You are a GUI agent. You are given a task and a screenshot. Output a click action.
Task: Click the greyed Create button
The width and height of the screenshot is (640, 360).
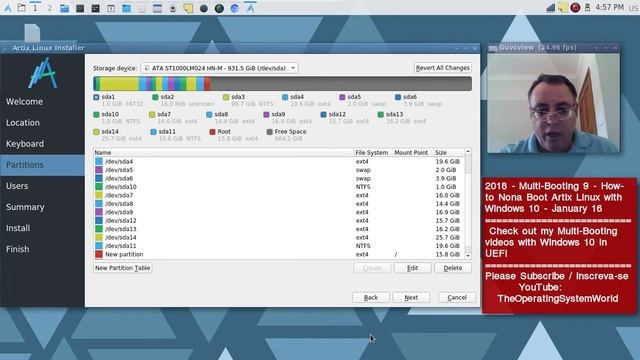pos(372,268)
